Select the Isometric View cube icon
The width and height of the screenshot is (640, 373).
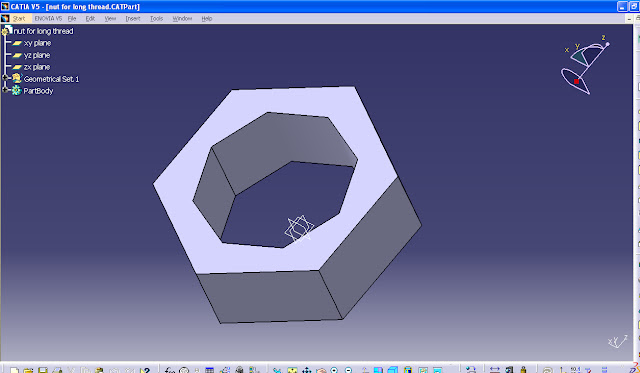[392, 370]
